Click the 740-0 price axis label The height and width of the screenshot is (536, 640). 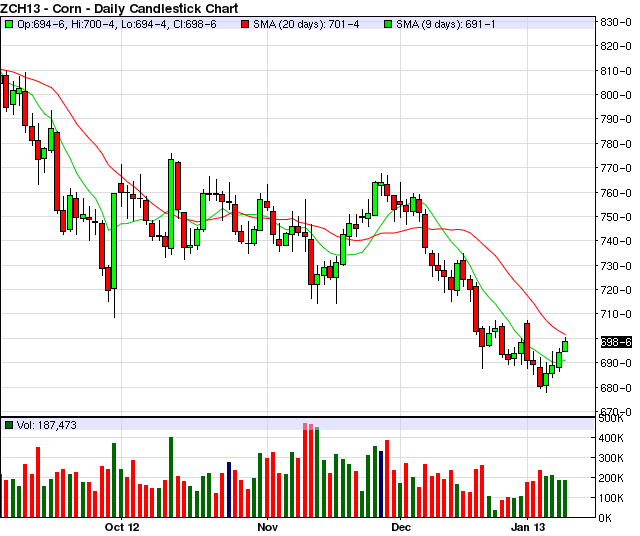616,241
